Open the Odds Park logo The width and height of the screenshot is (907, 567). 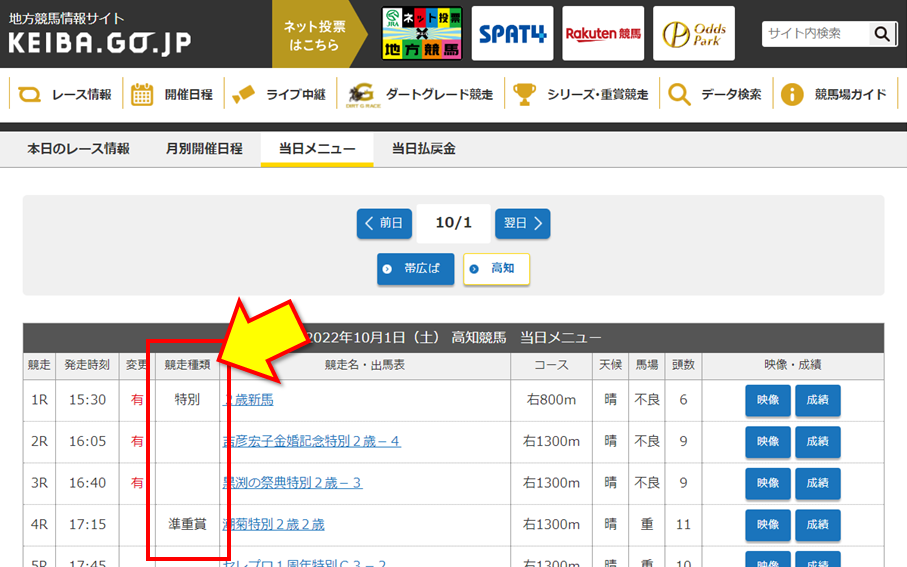694,34
